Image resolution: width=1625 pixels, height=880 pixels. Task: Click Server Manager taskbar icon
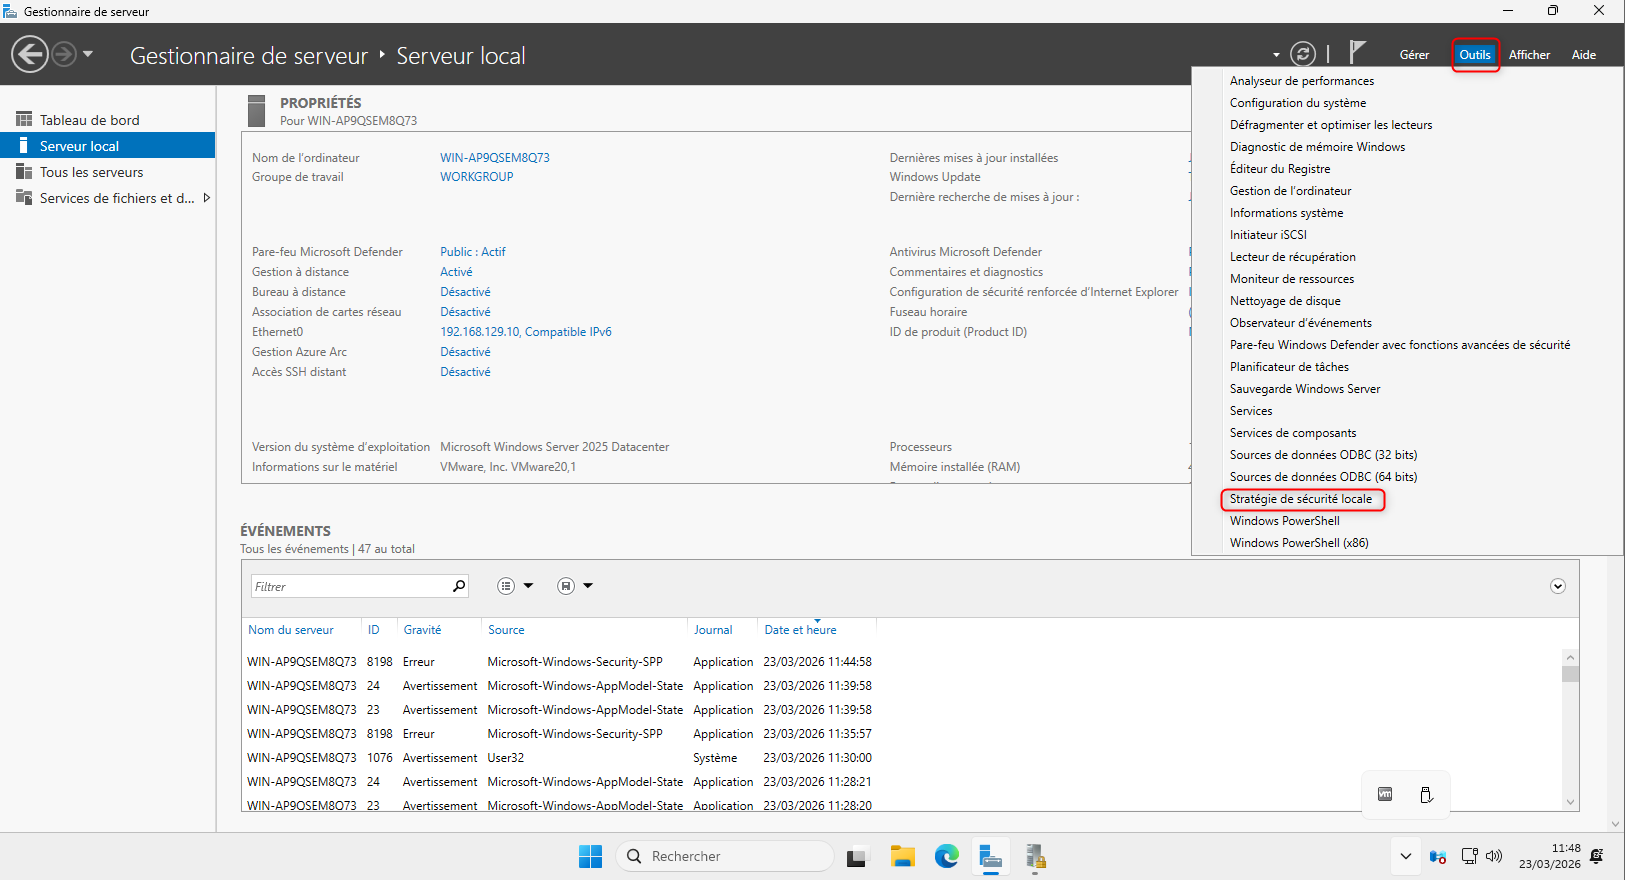[991, 856]
